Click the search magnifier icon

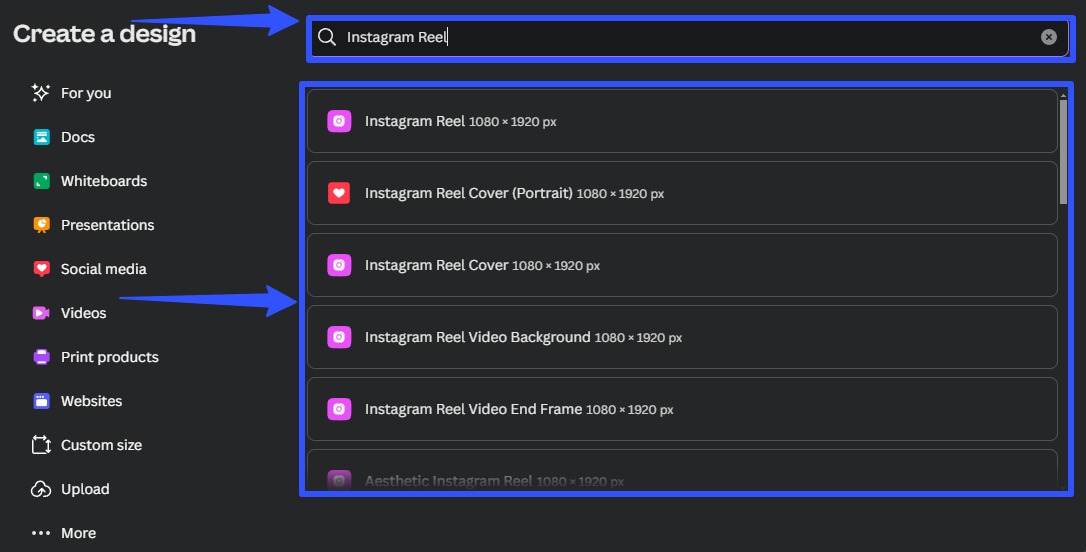[x=327, y=37]
